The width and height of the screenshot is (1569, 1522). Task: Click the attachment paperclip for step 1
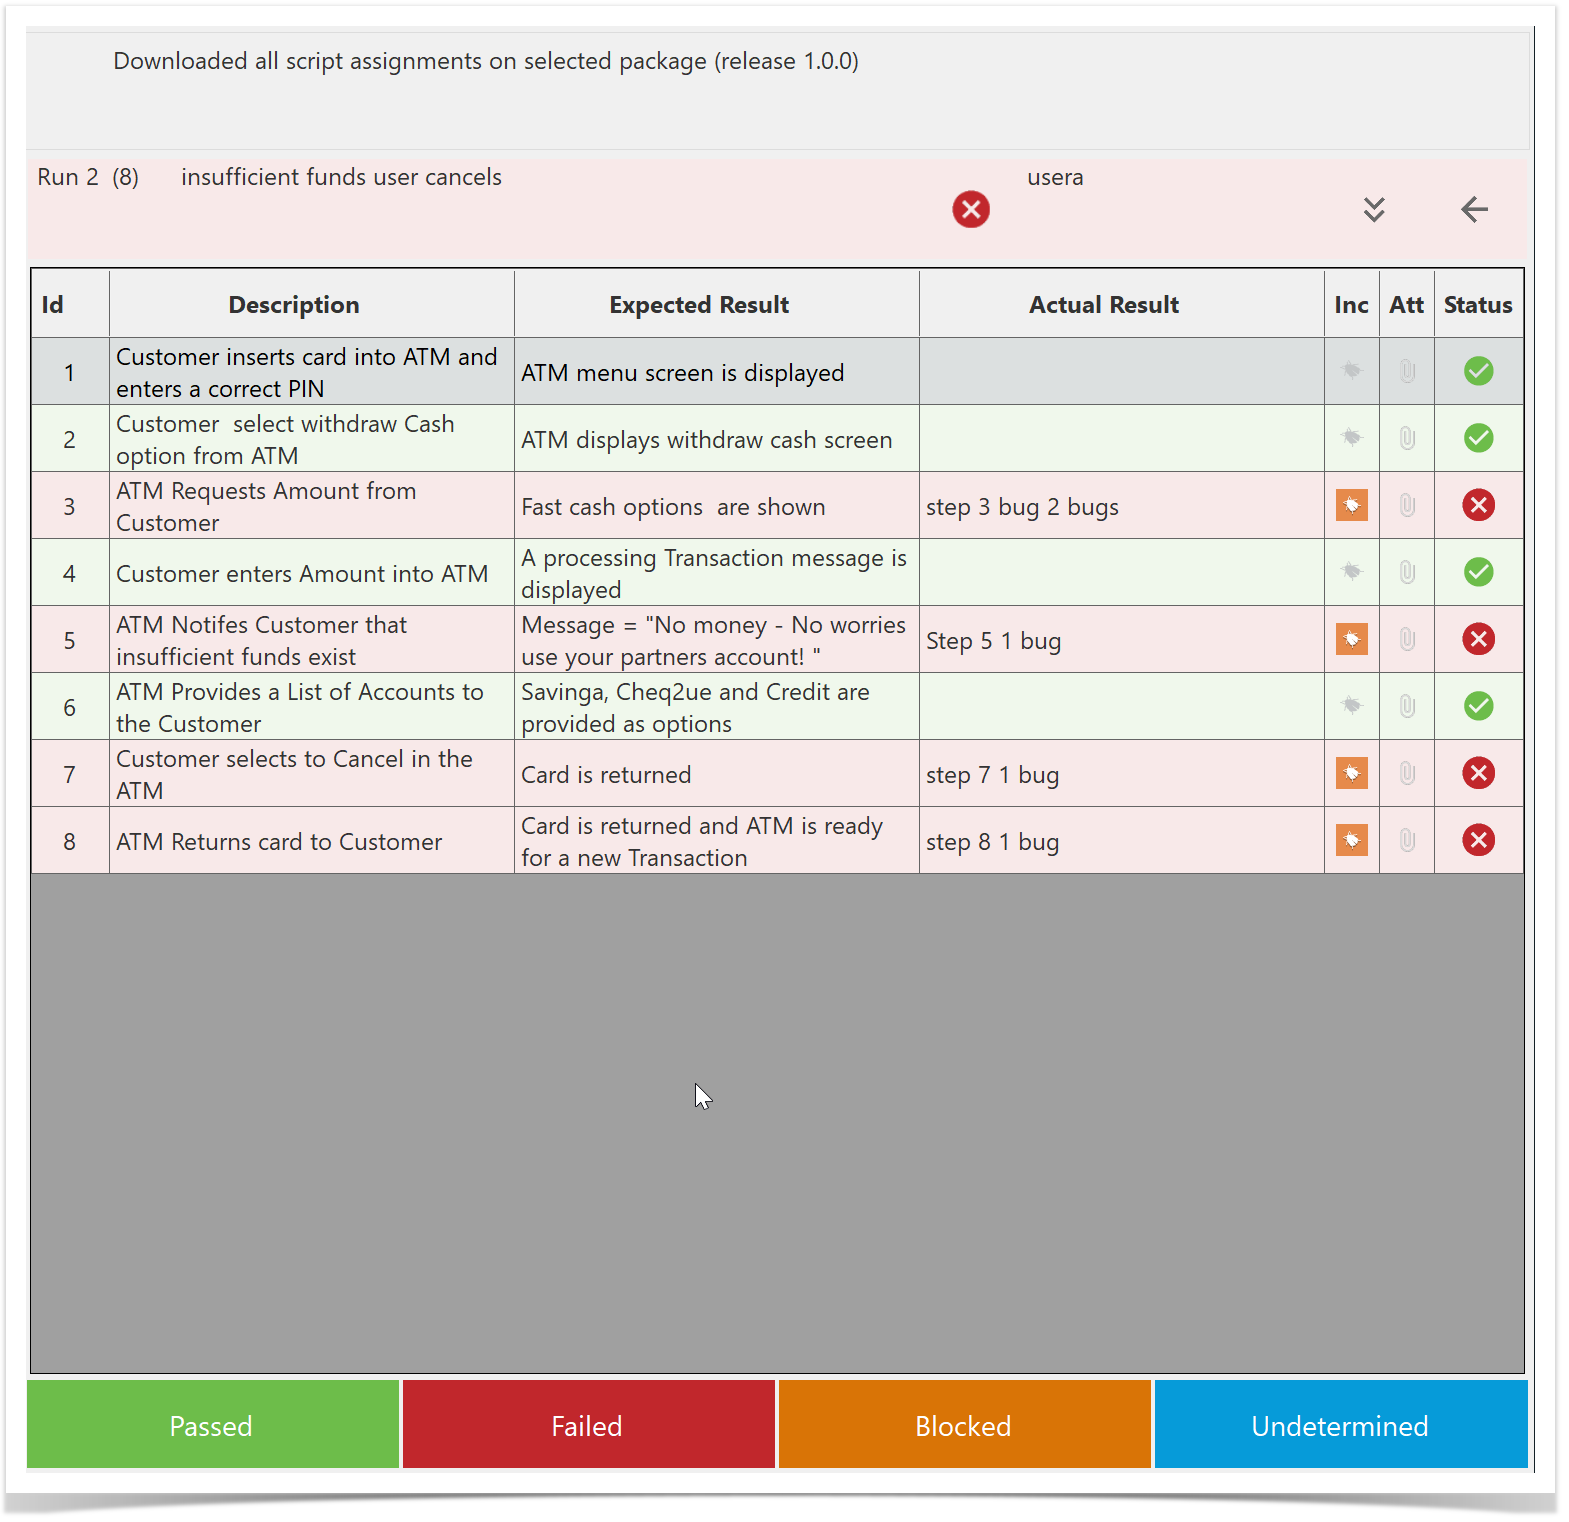(x=1406, y=372)
